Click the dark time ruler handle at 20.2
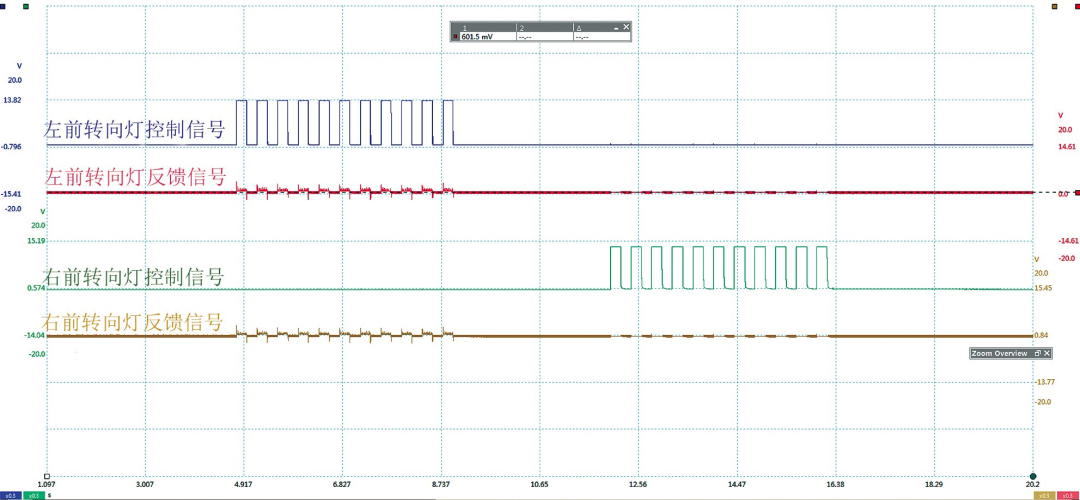Viewport: 1080px width, 500px height. click(x=1033, y=476)
